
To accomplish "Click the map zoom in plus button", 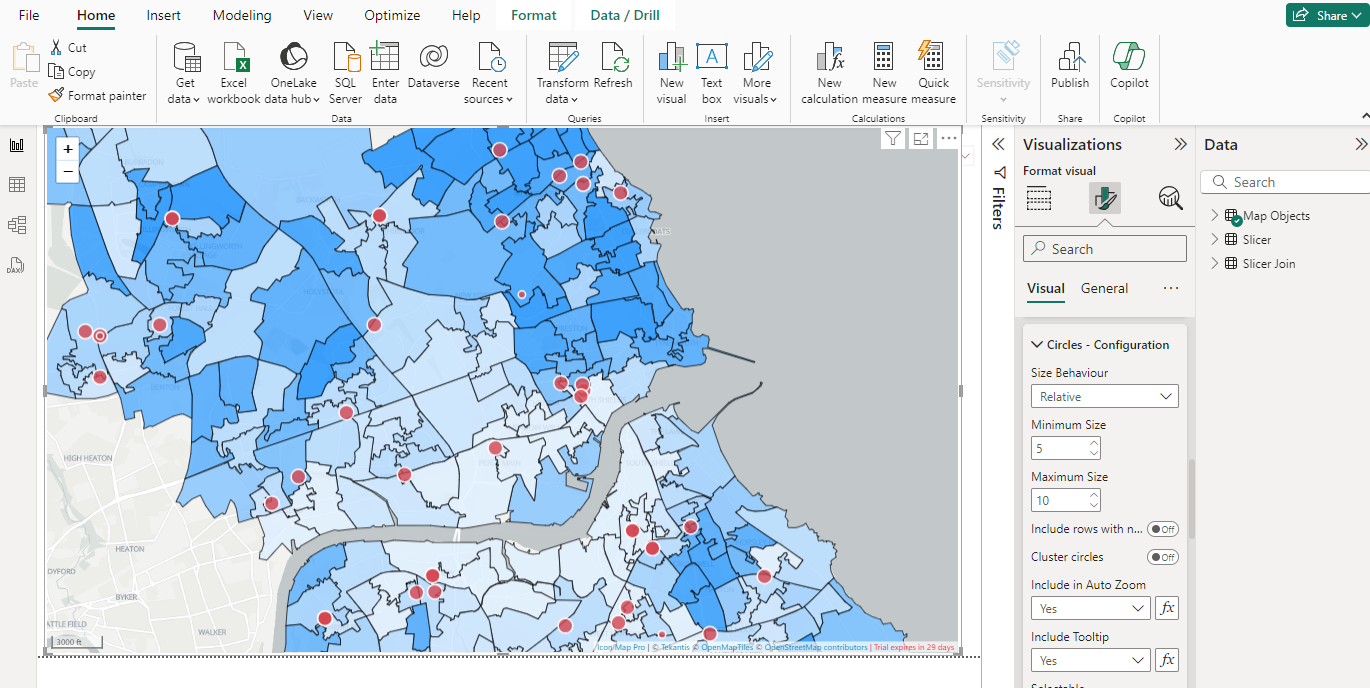I will click(68, 149).
